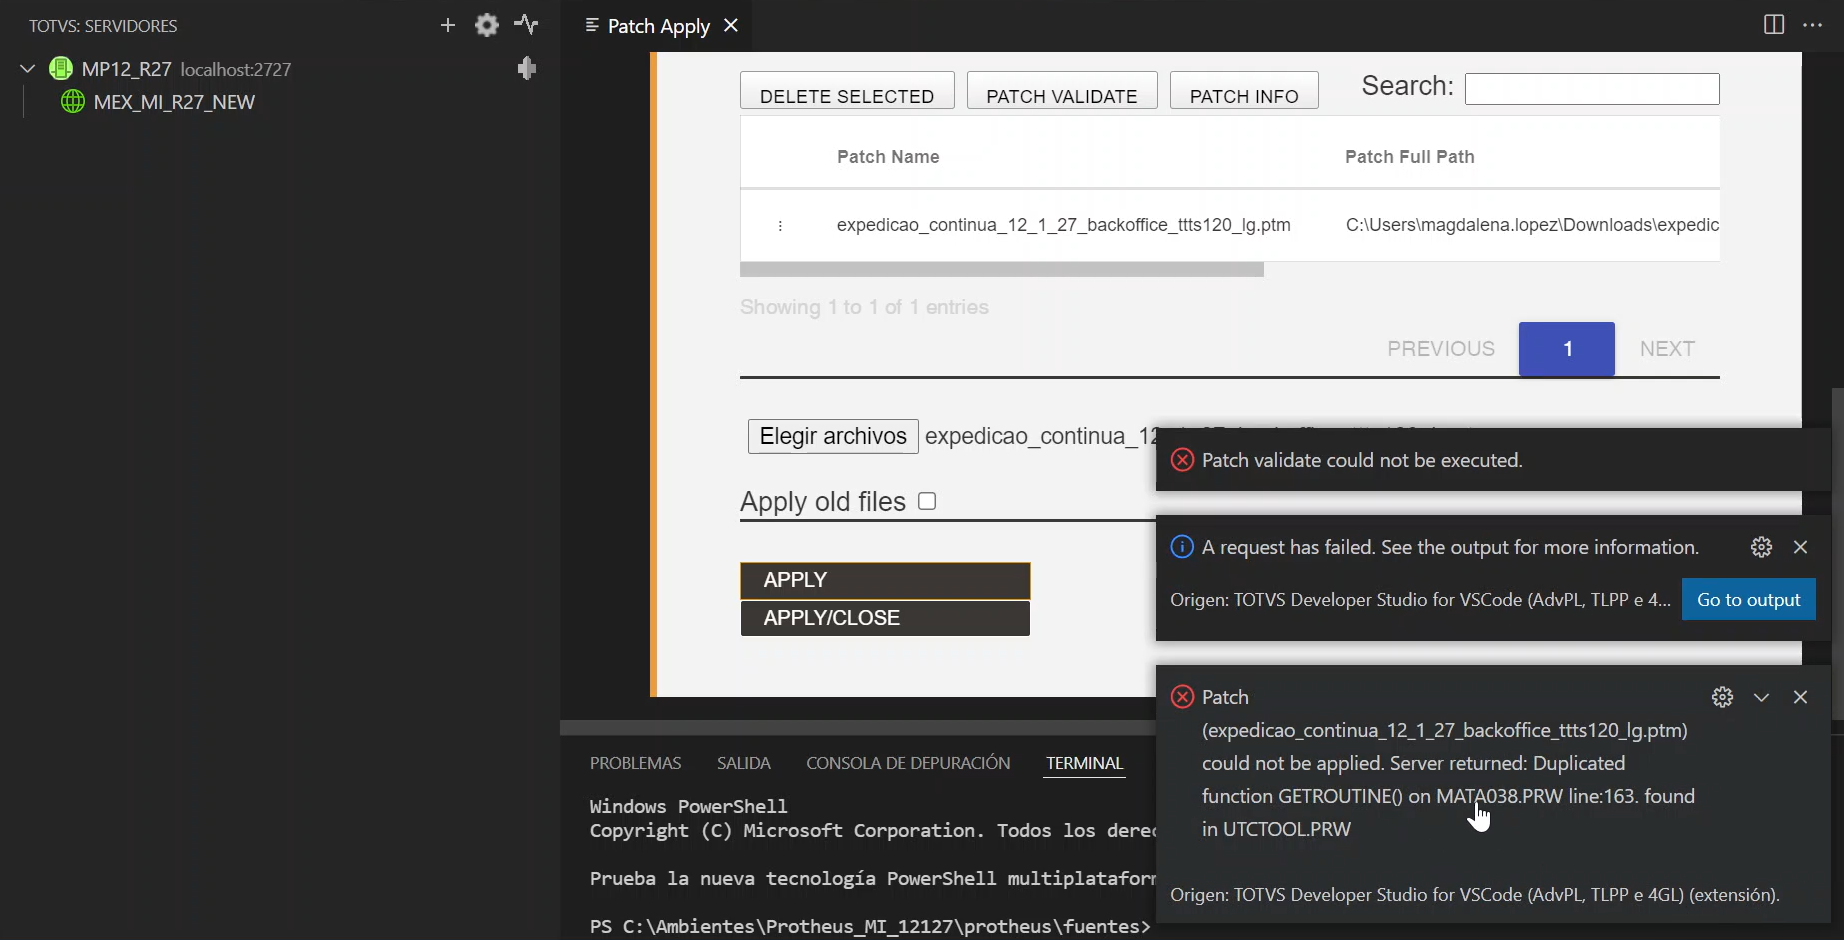Collapse the MP12_R27 server tree node

point(28,69)
